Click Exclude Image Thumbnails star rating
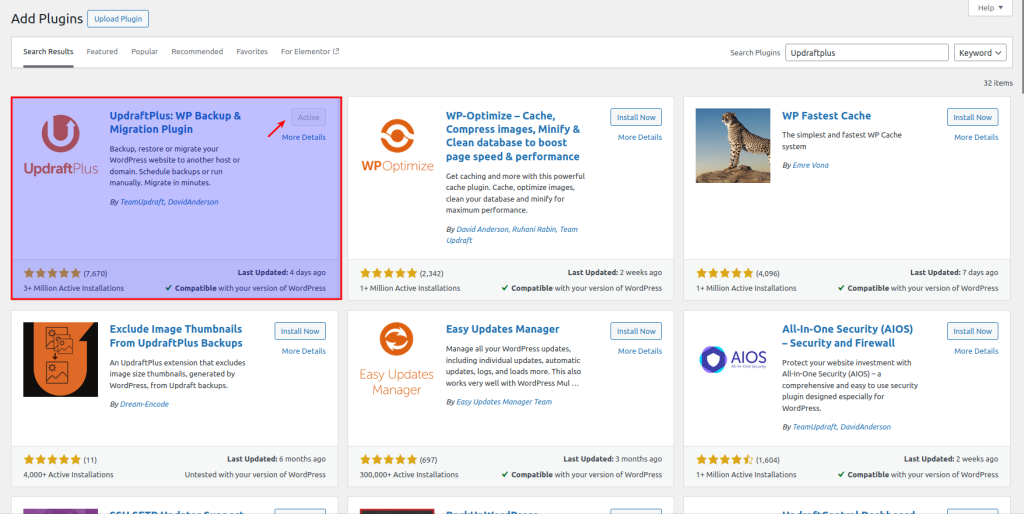The image size is (1024, 514). (52, 459)
